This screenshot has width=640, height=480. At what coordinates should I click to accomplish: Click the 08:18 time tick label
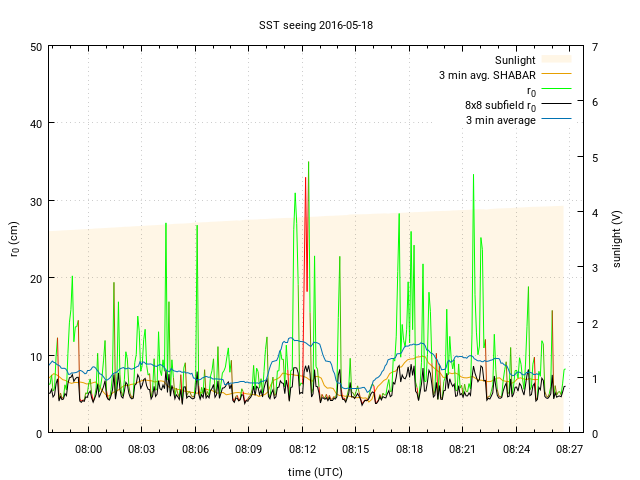pyautogui.click(x=409, y=449)
